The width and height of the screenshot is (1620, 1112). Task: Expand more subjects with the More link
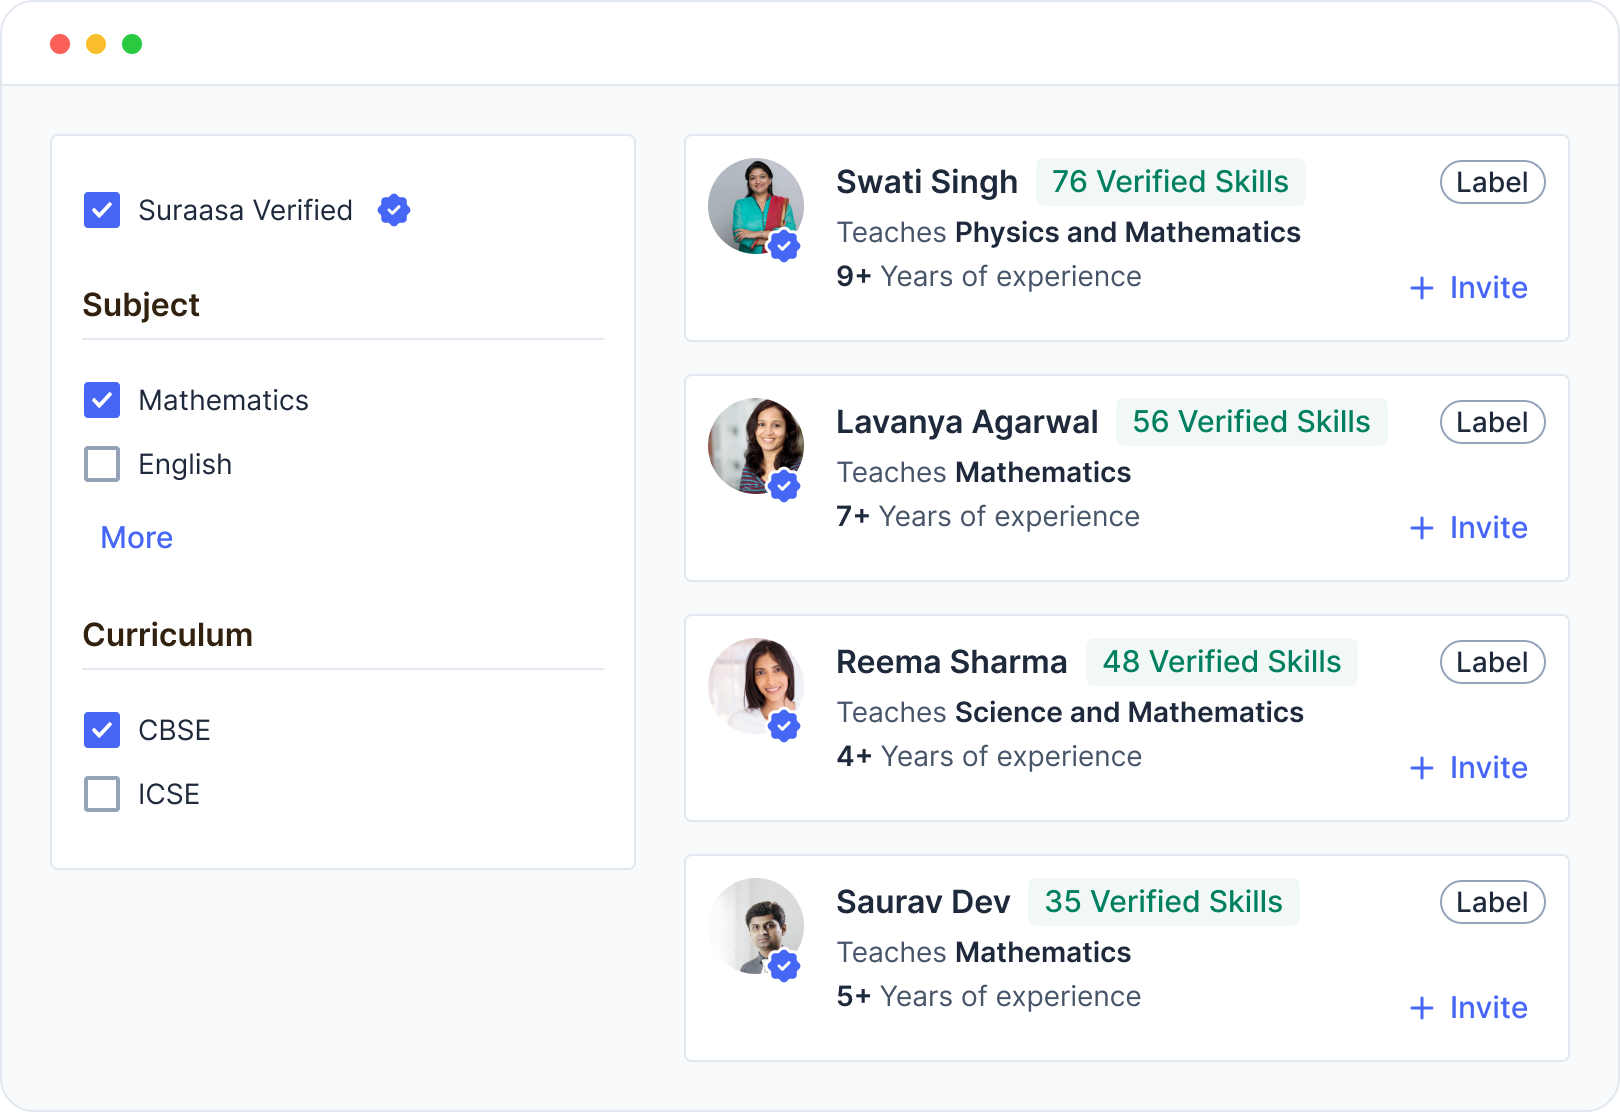pos(137,538)
